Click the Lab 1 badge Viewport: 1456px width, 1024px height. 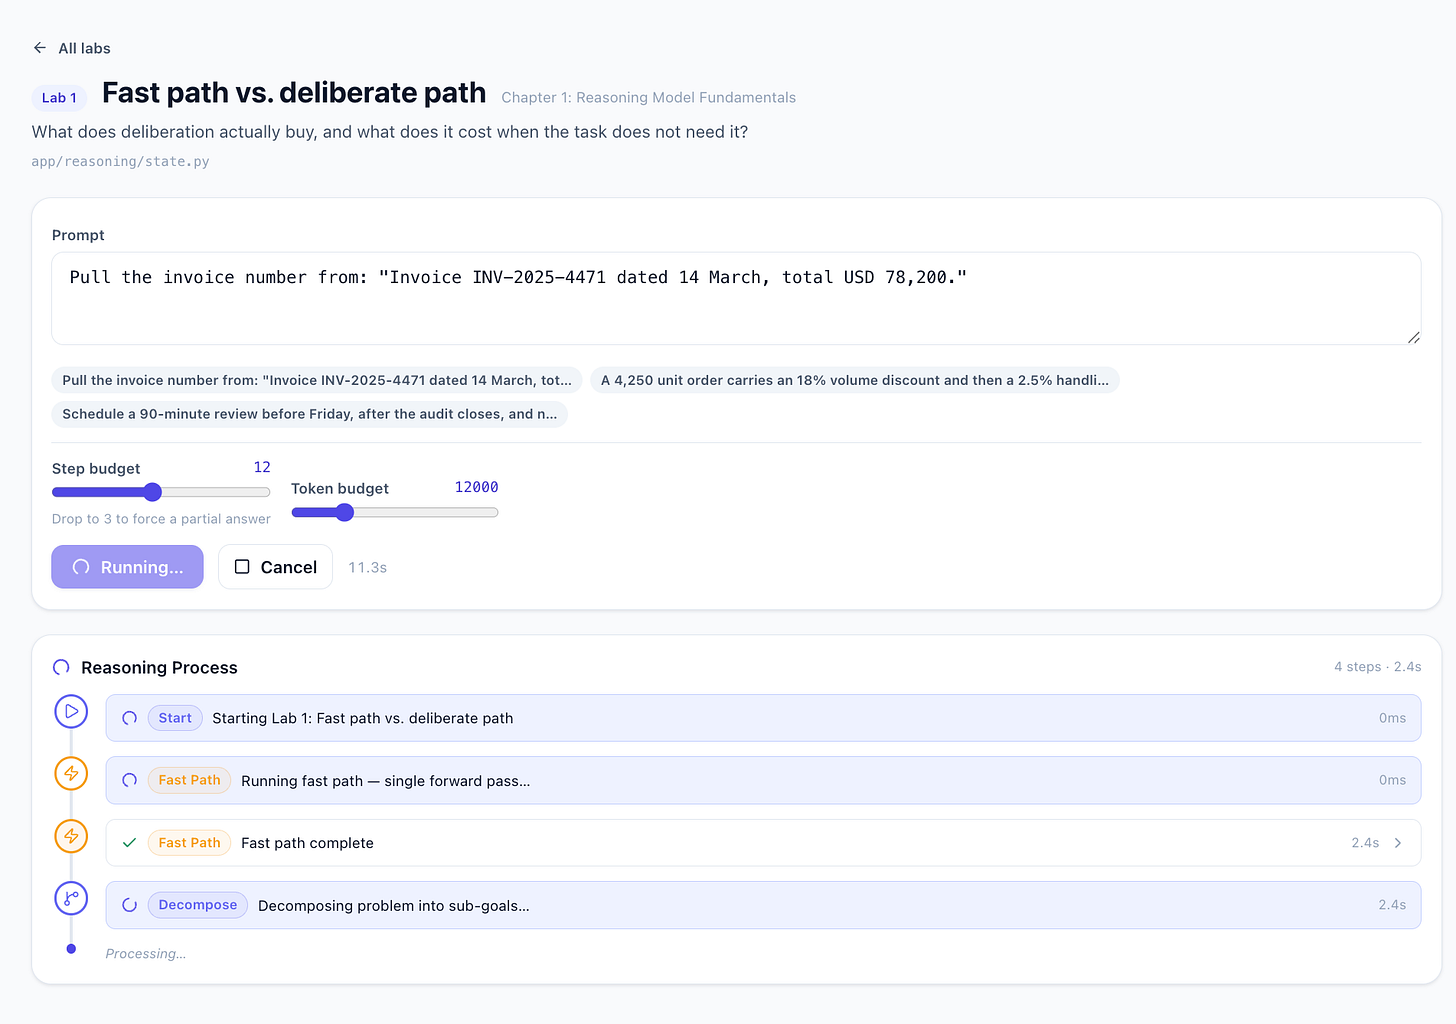(59, 97)
